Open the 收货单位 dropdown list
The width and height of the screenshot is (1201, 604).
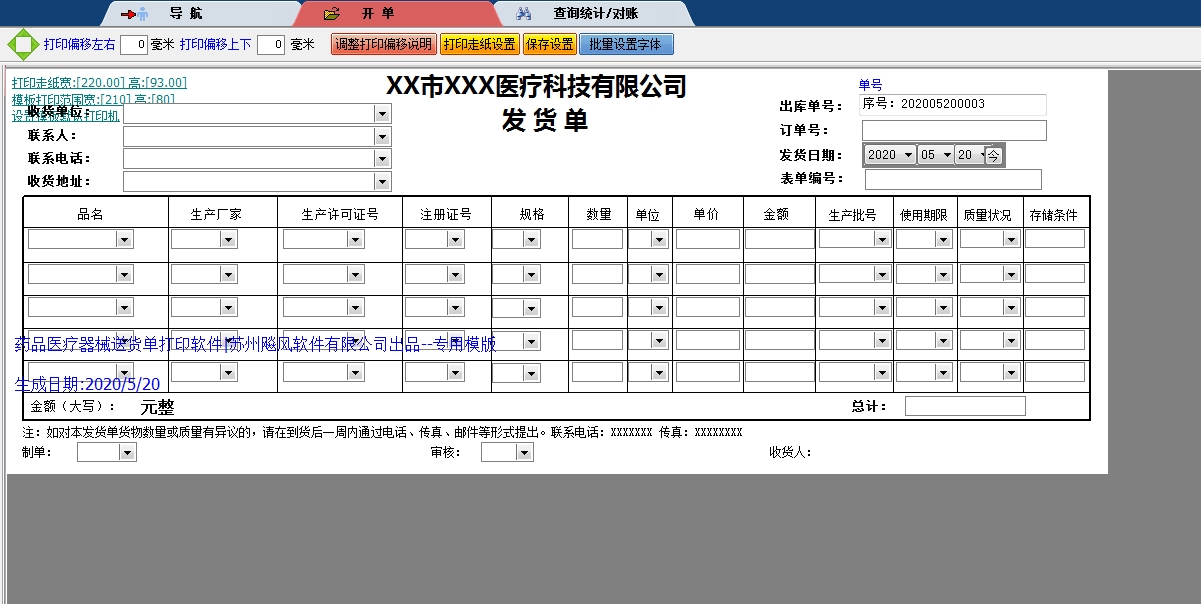(381, 112)
